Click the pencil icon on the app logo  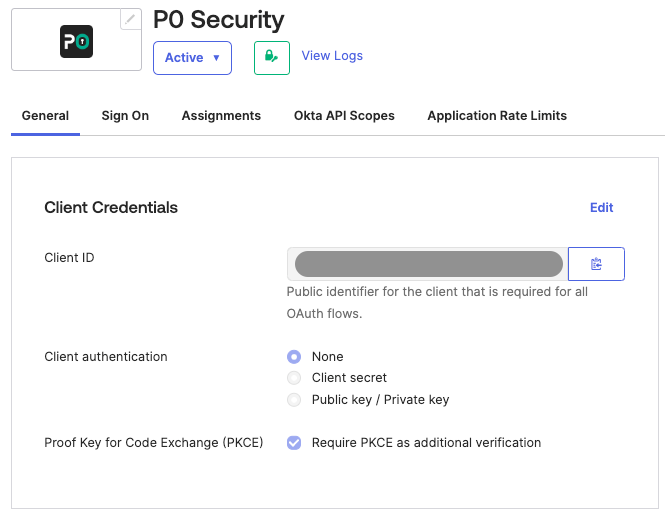(x=130, y=20)
